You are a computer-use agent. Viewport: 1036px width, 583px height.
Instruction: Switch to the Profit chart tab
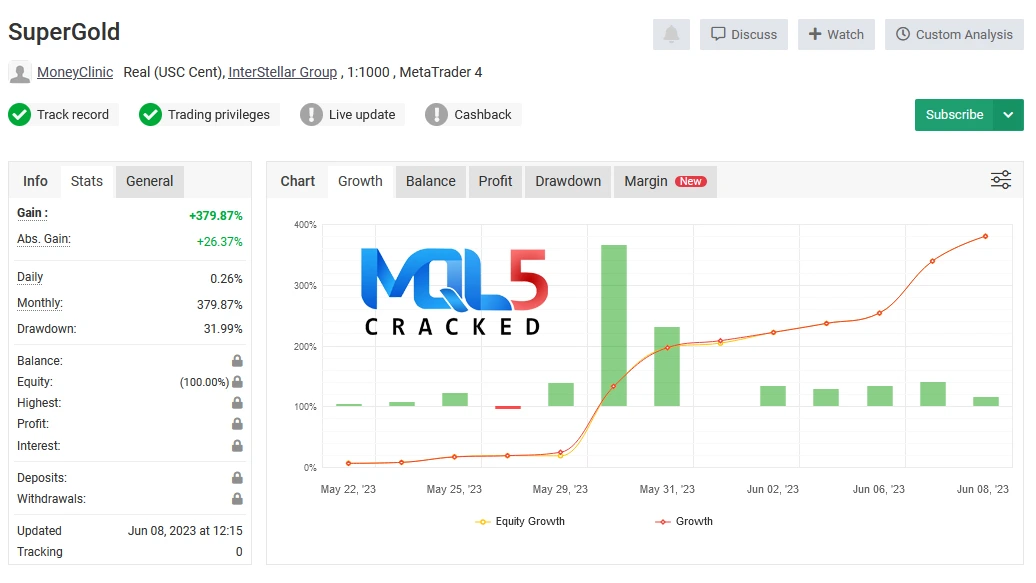click(496, 181)
